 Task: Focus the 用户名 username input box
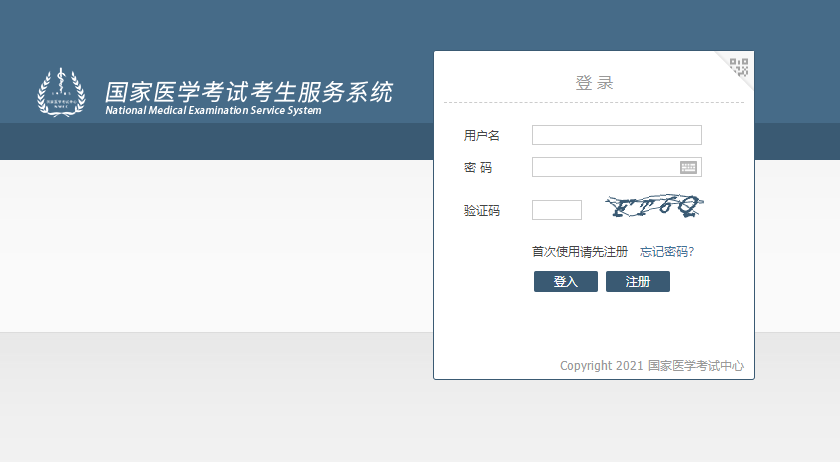(616, 135)
